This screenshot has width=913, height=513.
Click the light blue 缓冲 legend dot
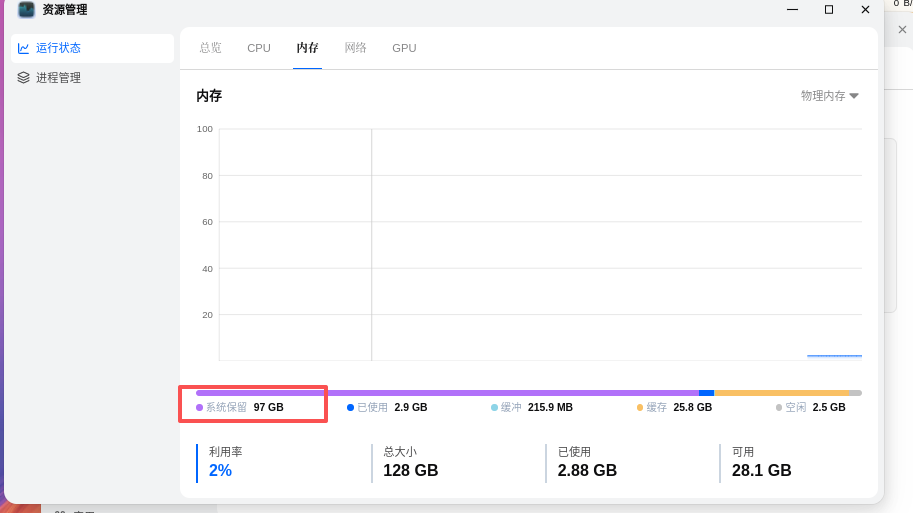point(494,408)
